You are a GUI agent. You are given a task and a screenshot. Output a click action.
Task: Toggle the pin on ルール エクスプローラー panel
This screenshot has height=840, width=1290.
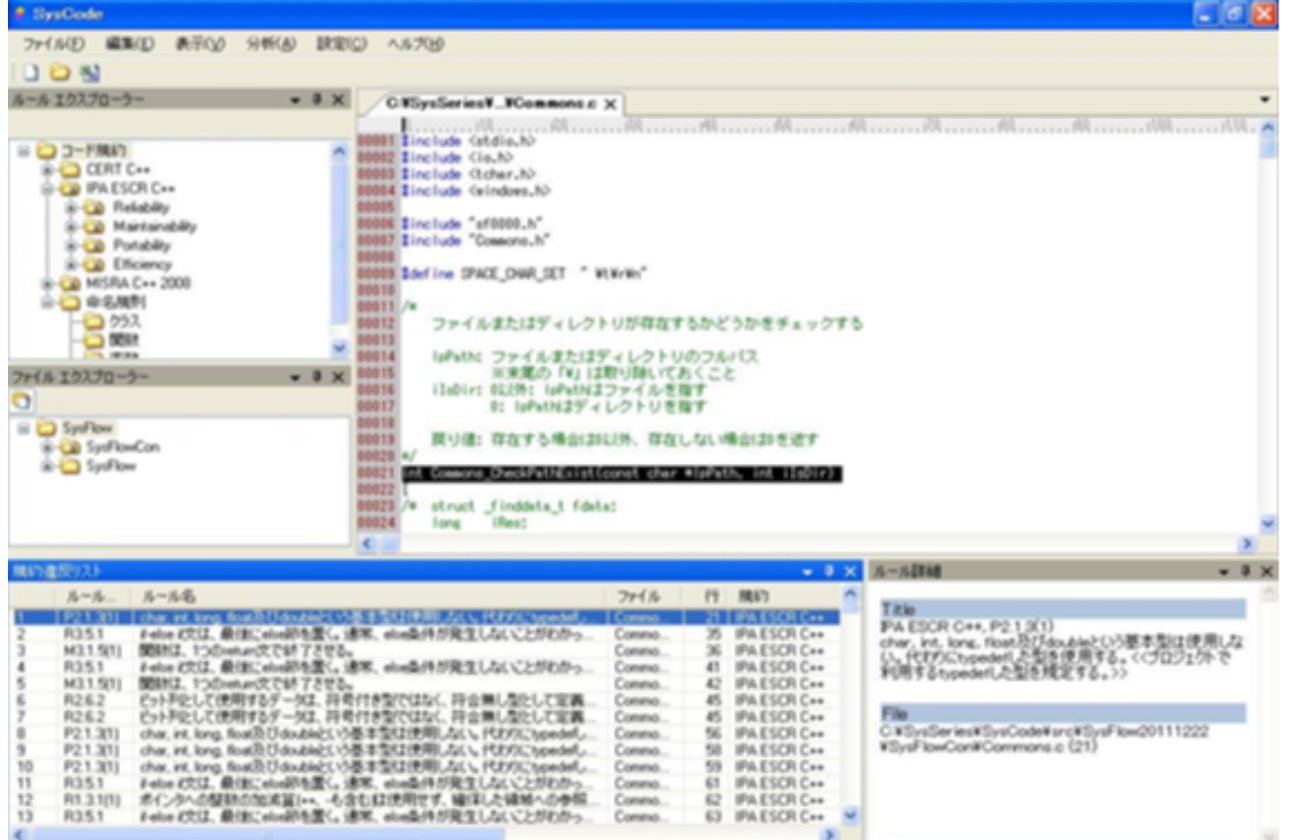pos(317,100)
